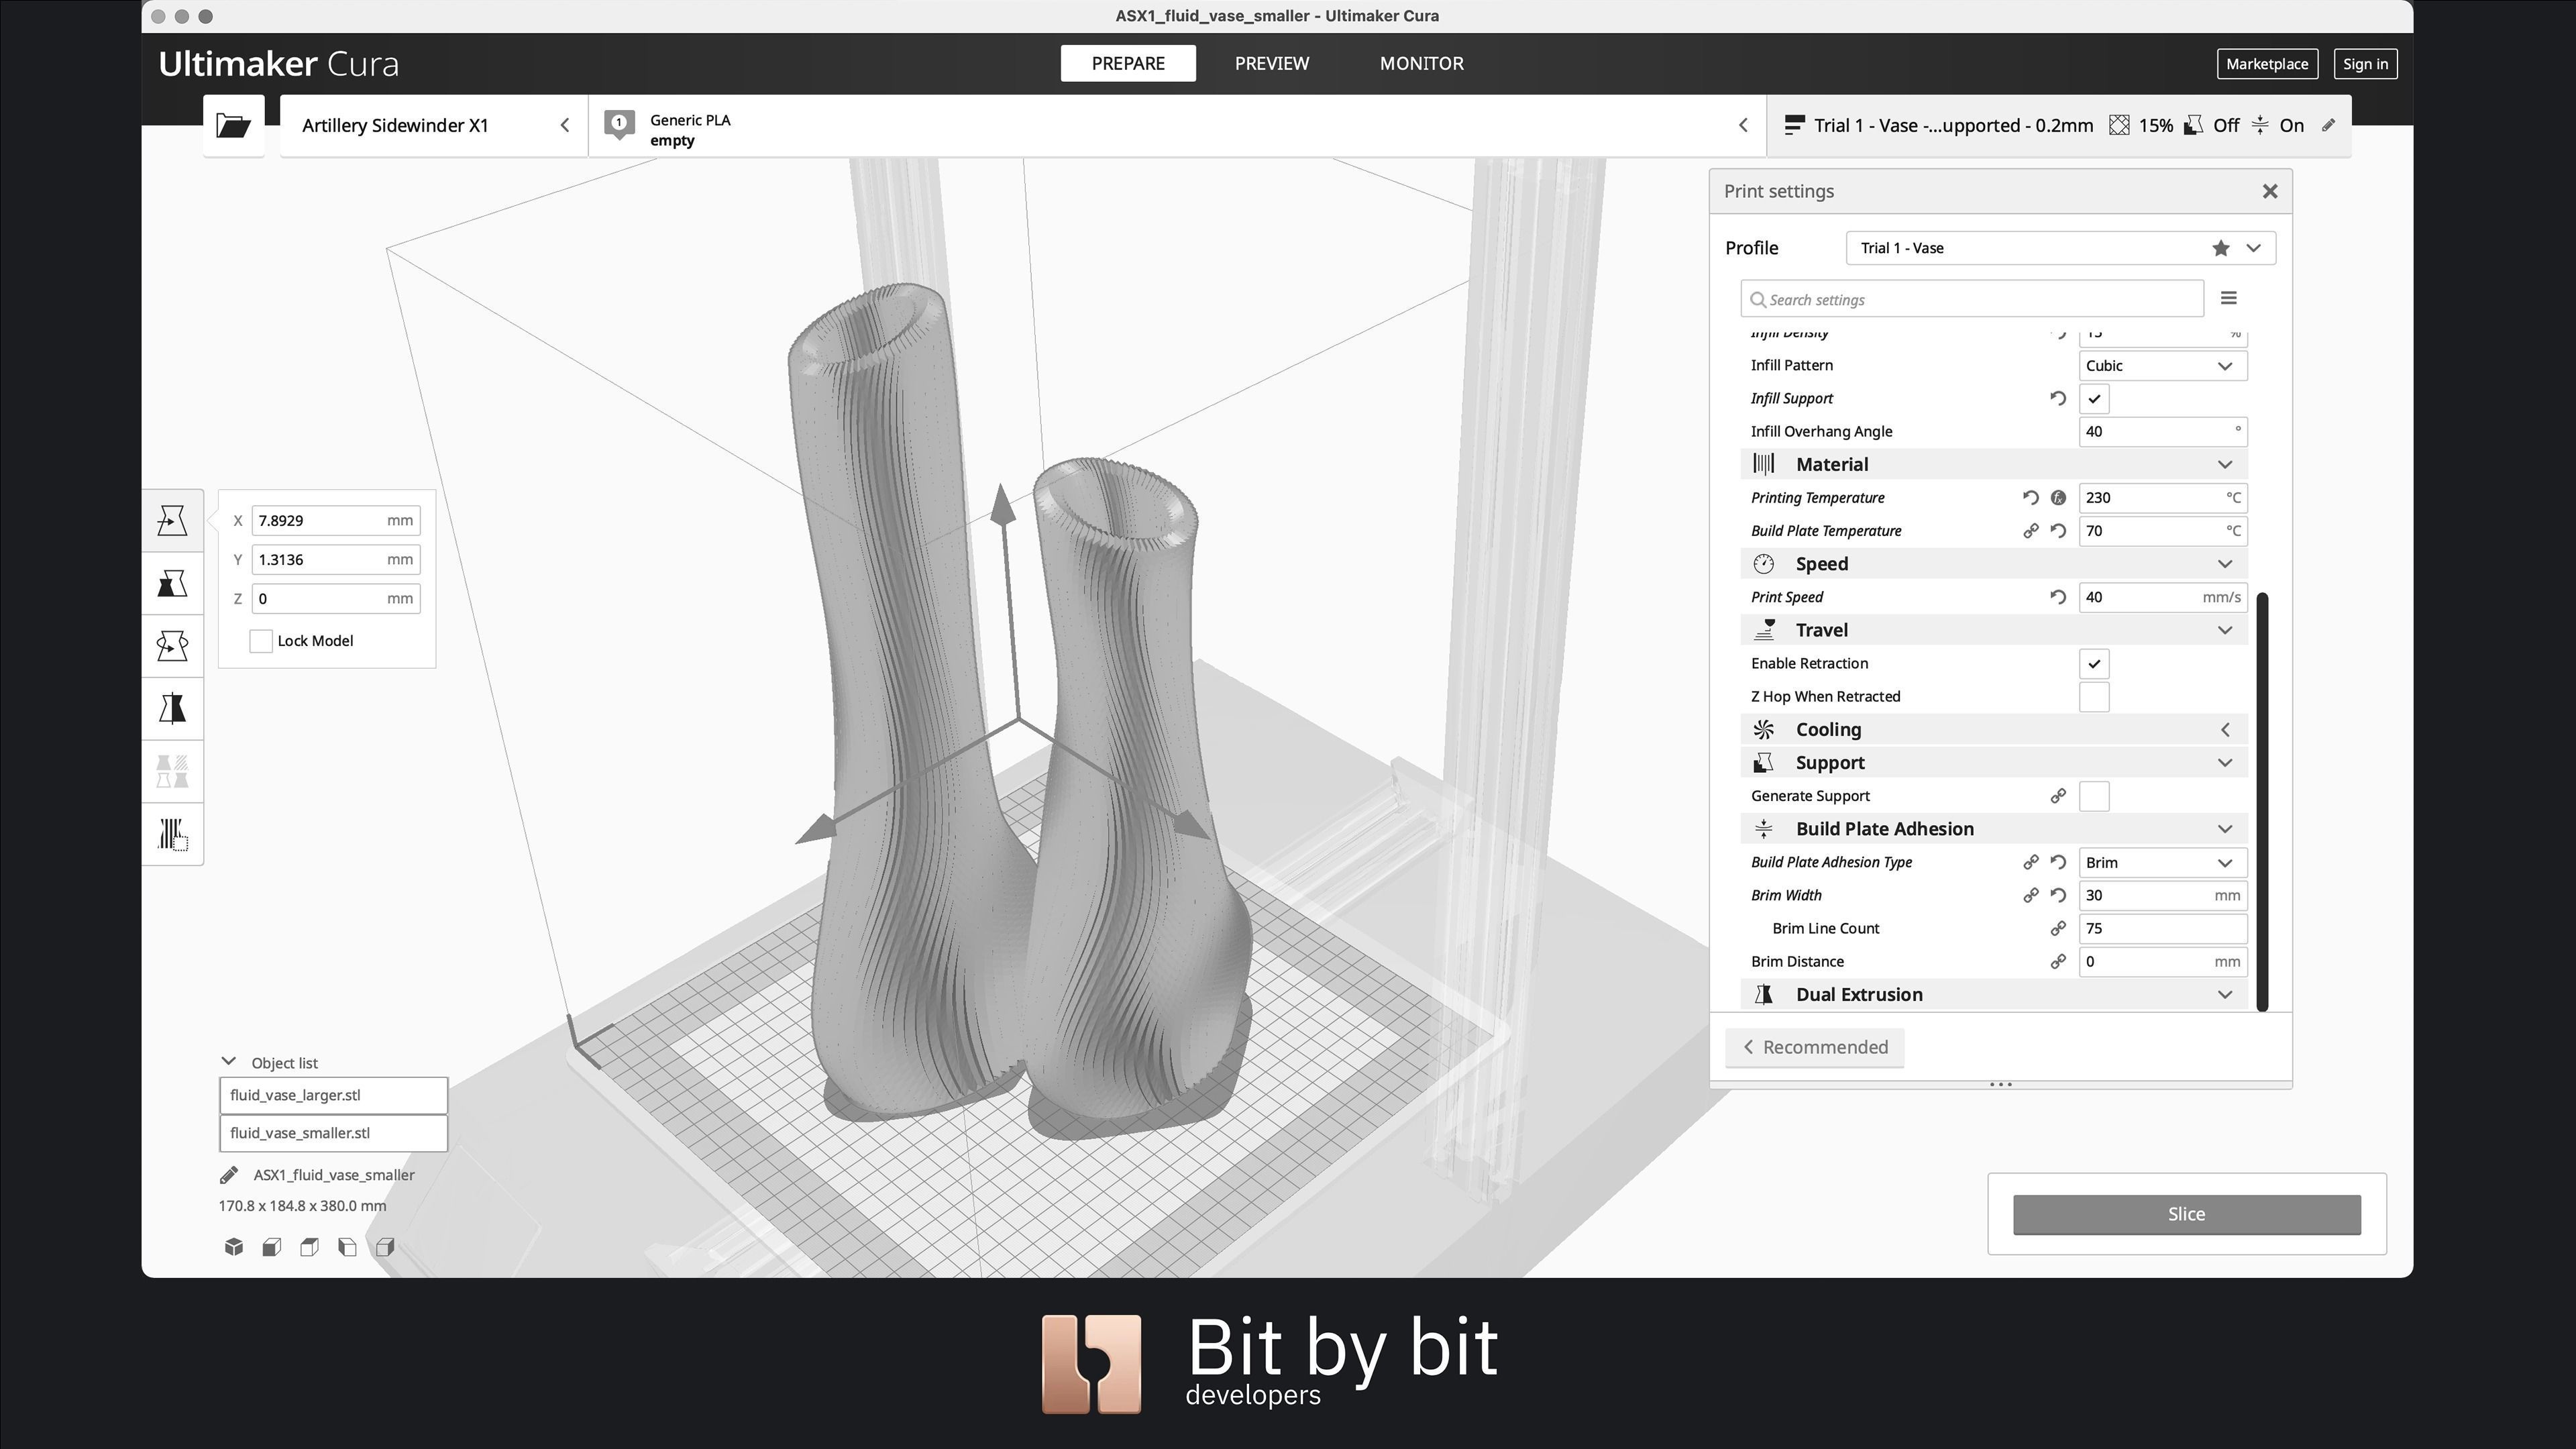
Task: Switch to the MONITOR stage
Action: [x=1421, y=63]
